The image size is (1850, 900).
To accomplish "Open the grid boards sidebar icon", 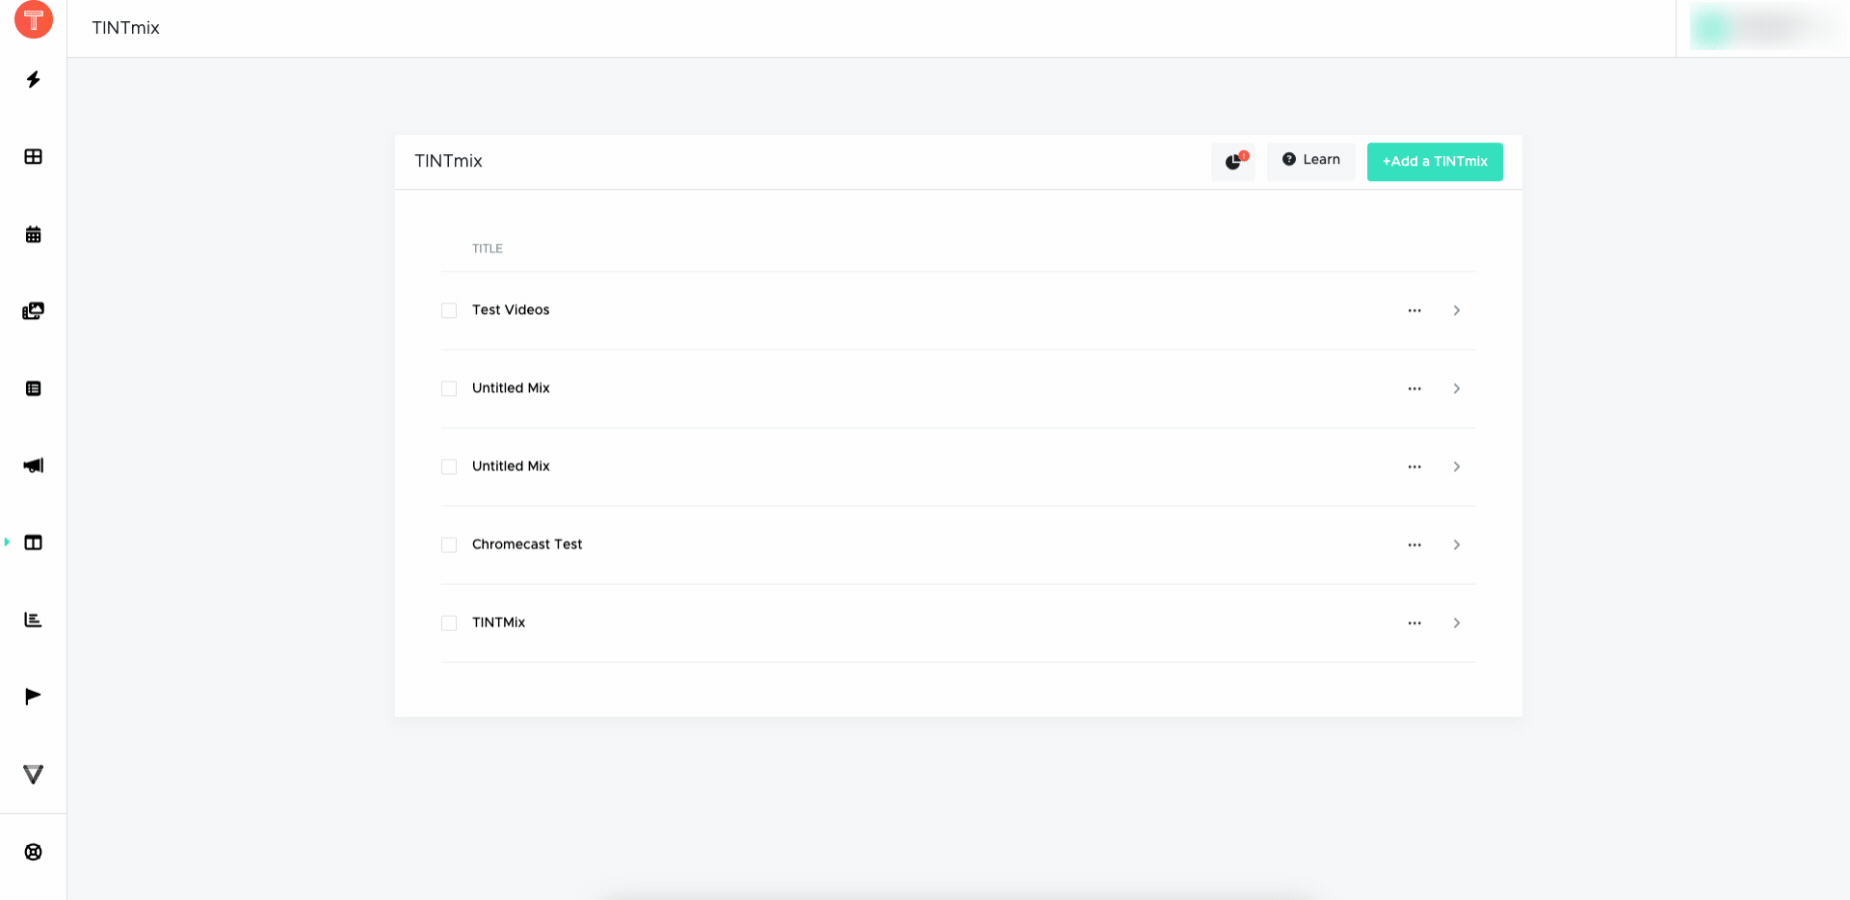I will pyautogui.click(x=33, y=156).
